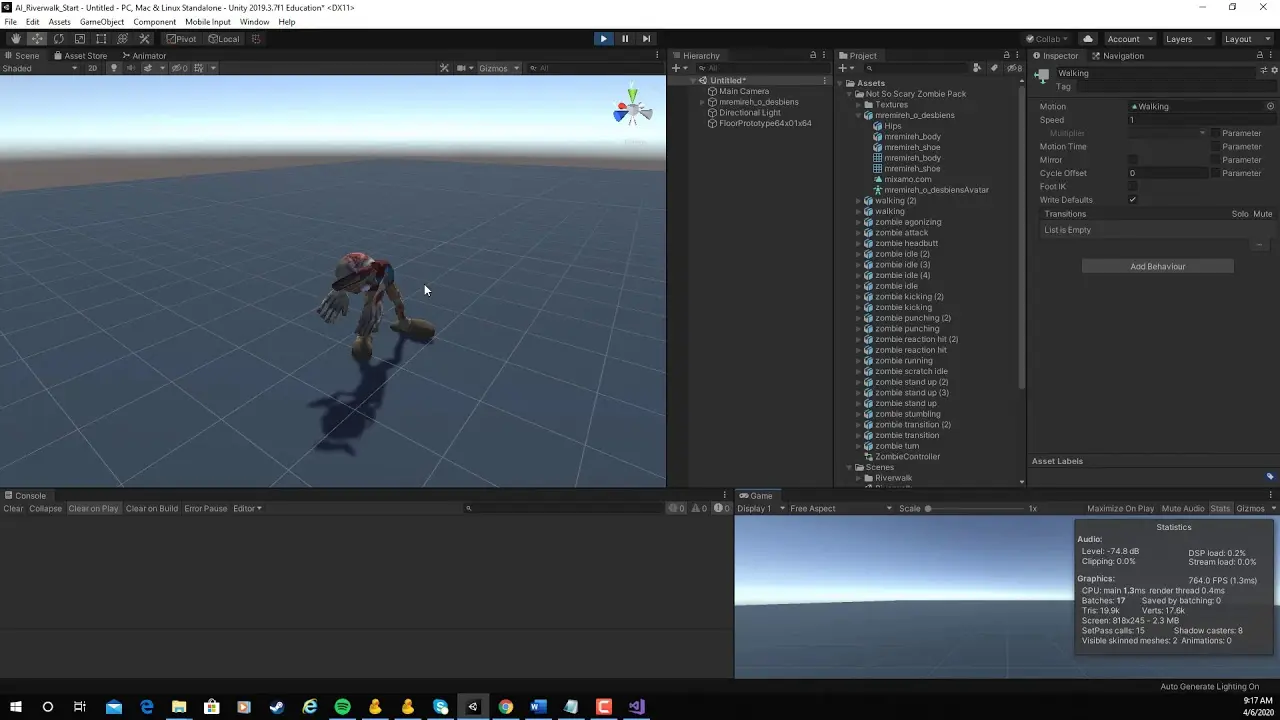Open the Layers dropdown
Screen dimensions: 1280x720
click(x=1188, y=39)
